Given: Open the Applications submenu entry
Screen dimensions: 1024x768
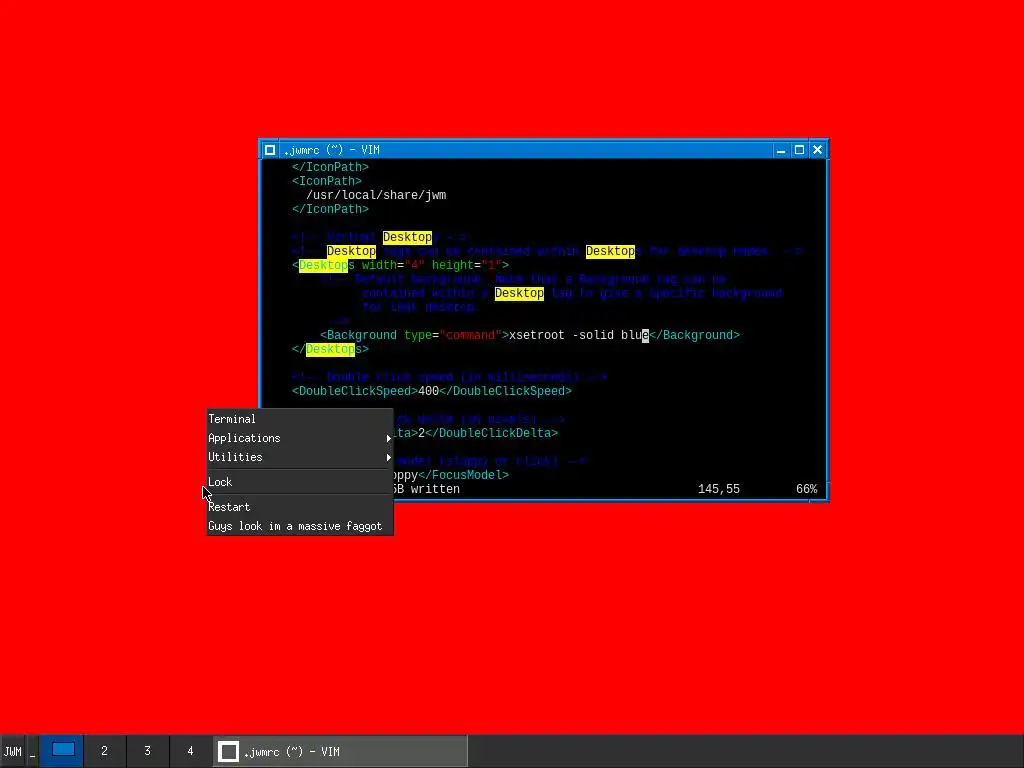Looking at the screenshot, I should pyautogui.click(x=300, y=438).
